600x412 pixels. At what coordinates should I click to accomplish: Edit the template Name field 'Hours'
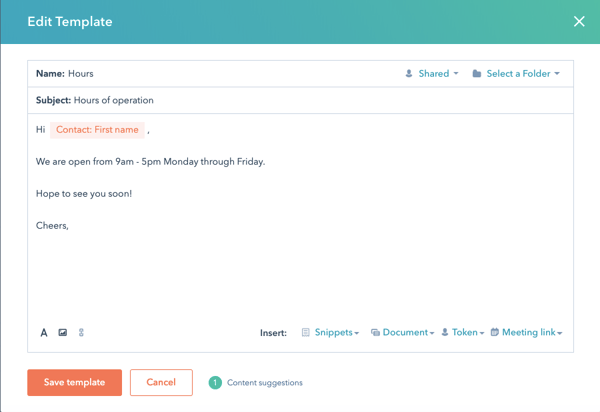coord(81,74)
